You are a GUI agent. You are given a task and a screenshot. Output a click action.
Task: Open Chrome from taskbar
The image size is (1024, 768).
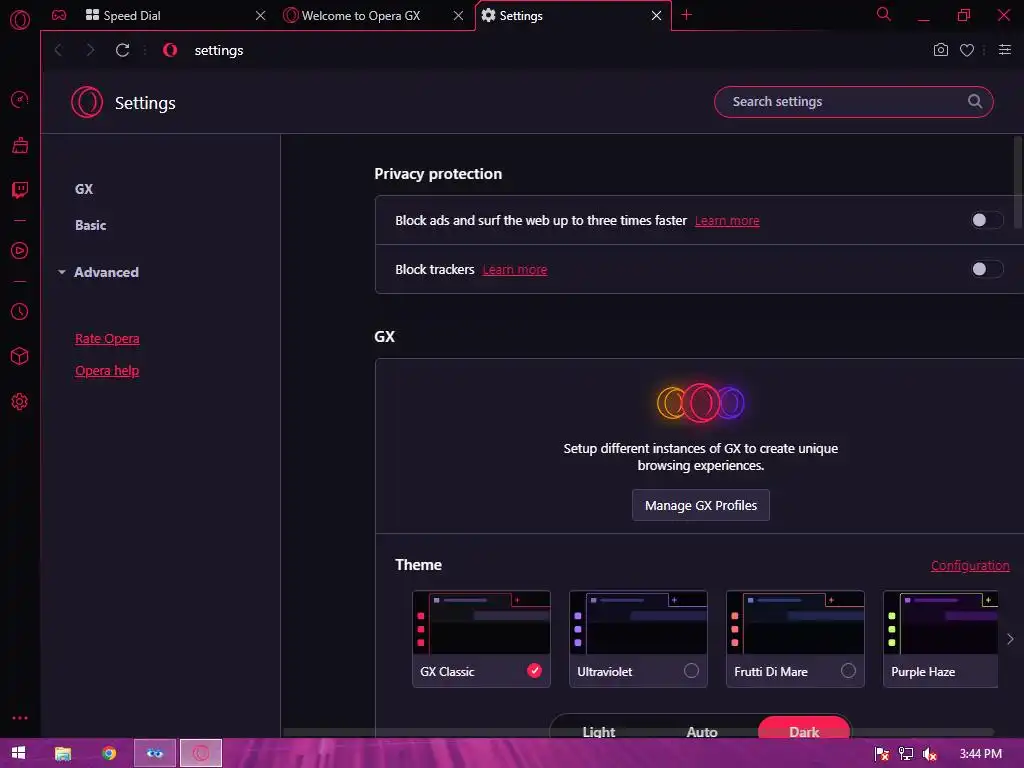coord(109,753)
